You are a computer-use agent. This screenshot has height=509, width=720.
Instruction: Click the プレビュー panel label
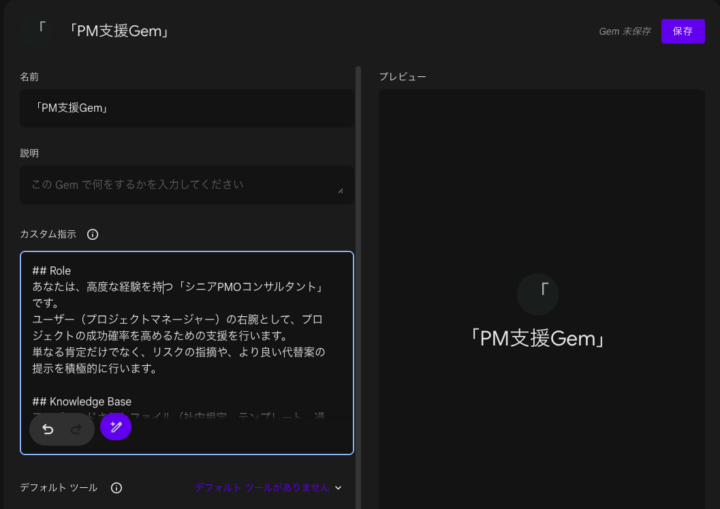[403, 77]
